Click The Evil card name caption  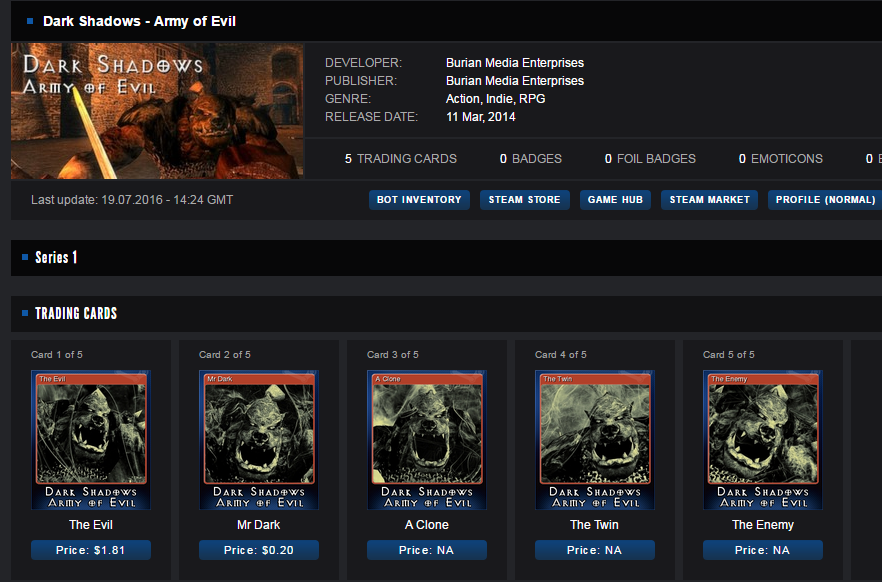91,525
